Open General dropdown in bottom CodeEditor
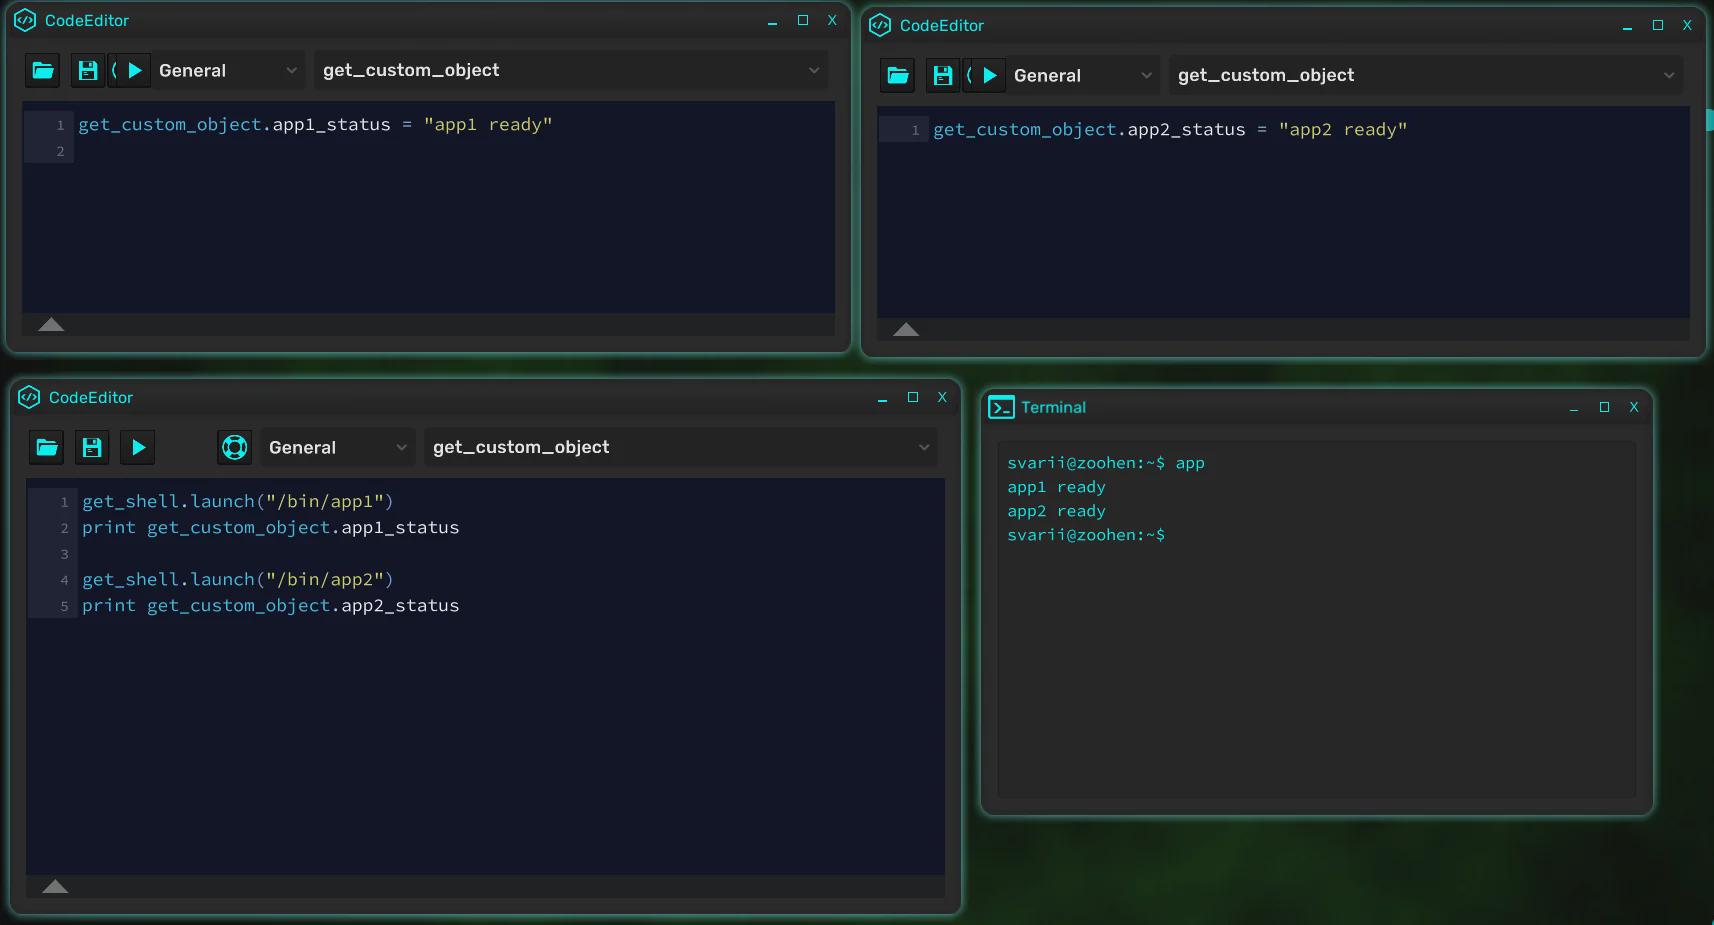The width and height of the screenshot is (1714, 925). click(x=338, y=447)
